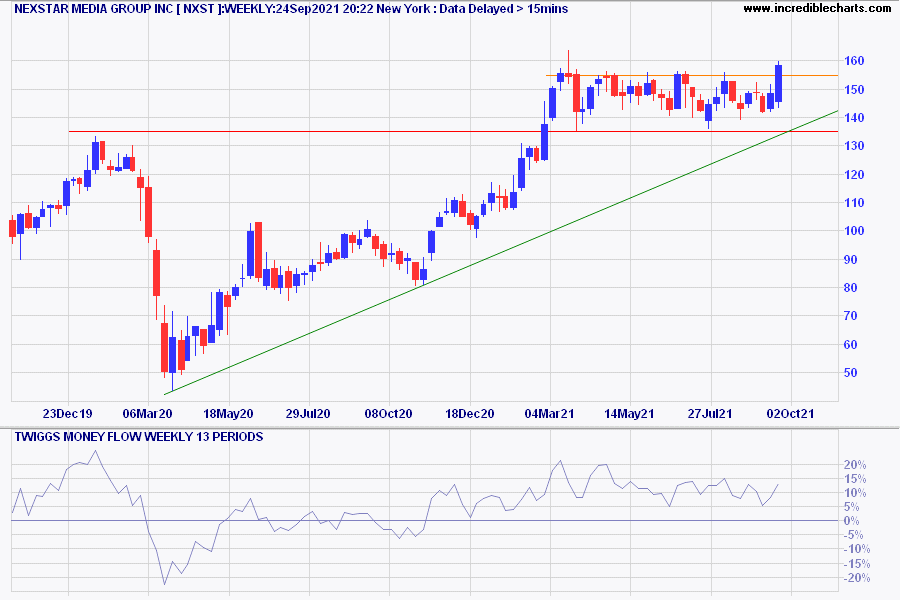
Task: Select the 20% money flow axis label
Action: [855, 465]
